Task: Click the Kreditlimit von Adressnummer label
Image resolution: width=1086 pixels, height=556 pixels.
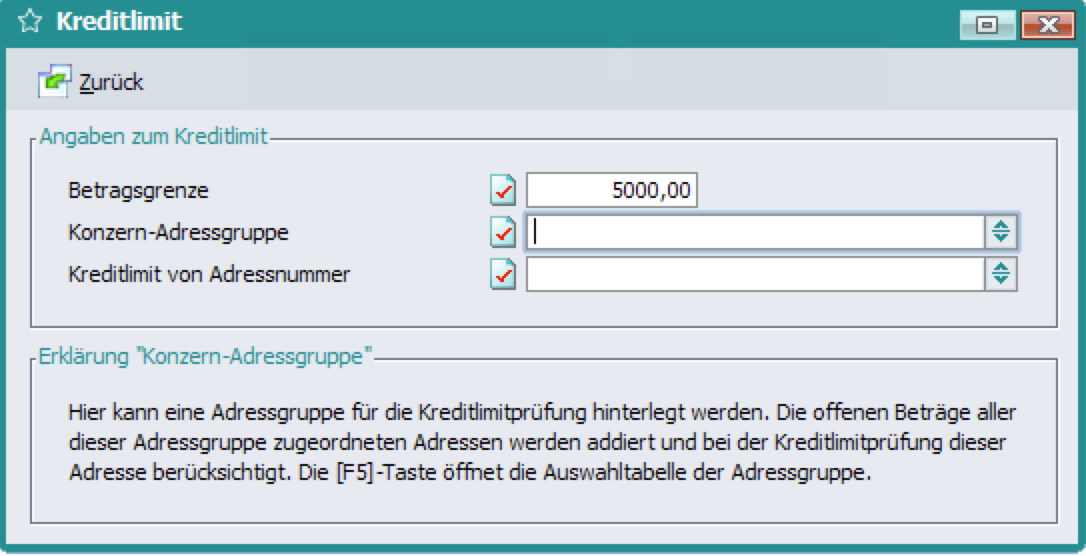Action: pos(209,274)
